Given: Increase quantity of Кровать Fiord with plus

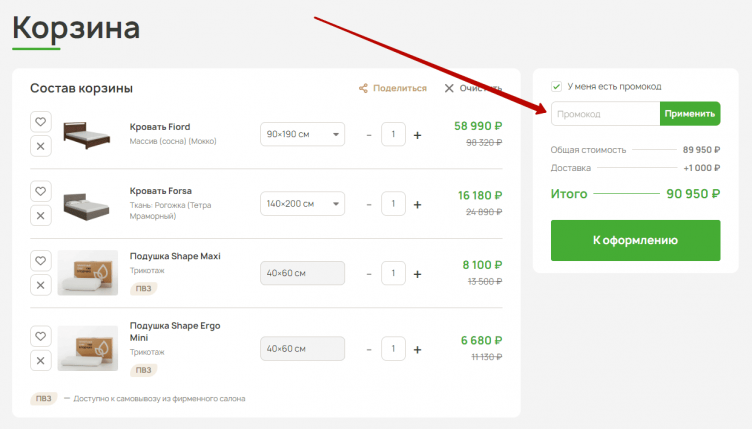Looking at the screenshot, I should 417,135.
